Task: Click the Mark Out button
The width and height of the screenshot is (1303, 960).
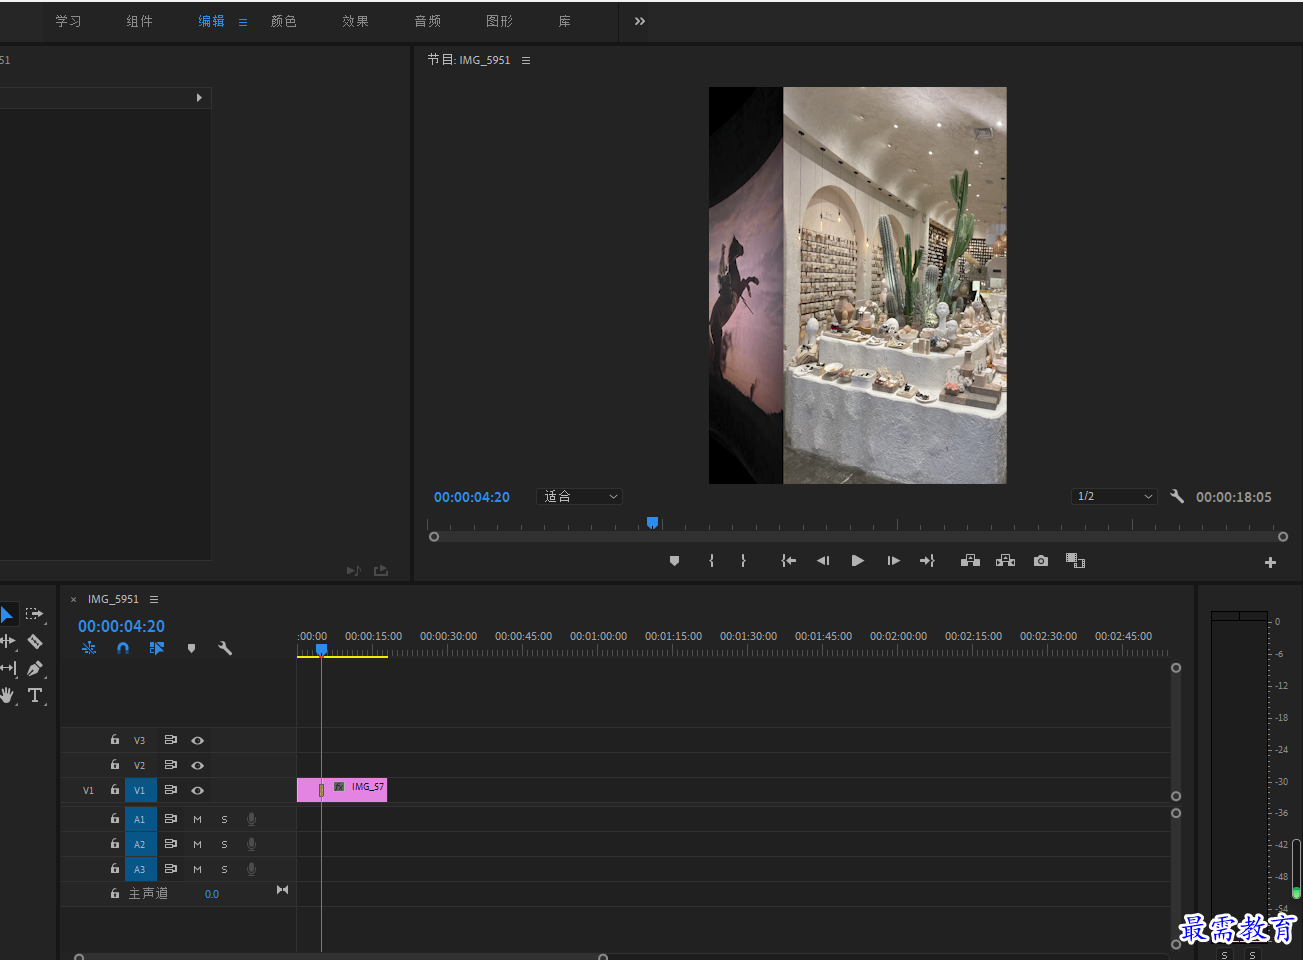Action: tap(743, 561)
